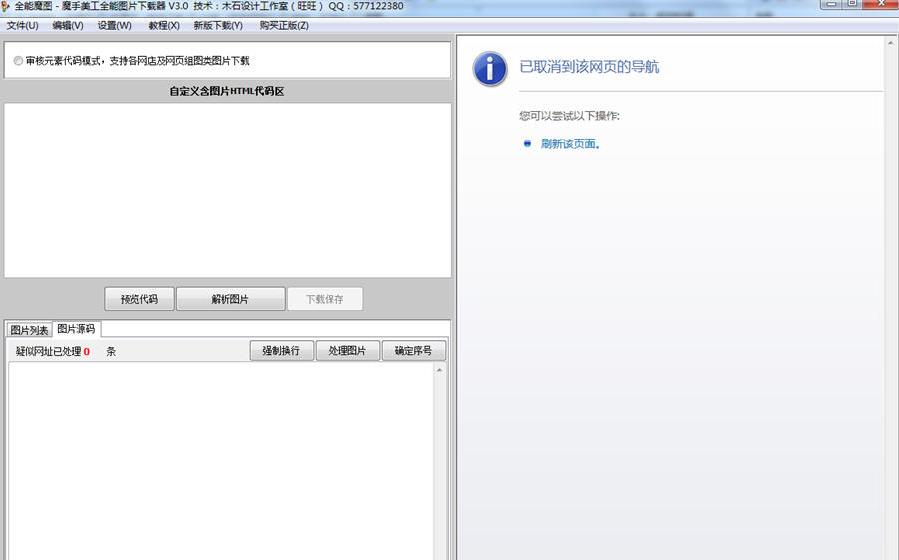Image resolution: width=899 pixels, height=560 pixels.
Task: Click the 您可以尝试以下操作 text
Action: (569, 116)
